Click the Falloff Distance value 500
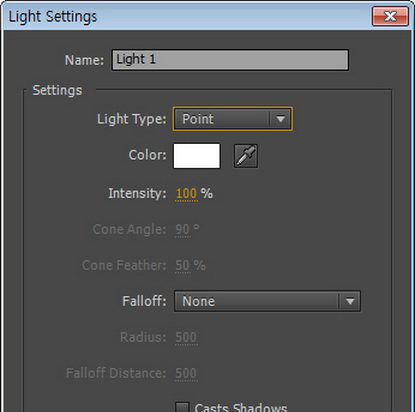415x412 pixels. point(186,373)
